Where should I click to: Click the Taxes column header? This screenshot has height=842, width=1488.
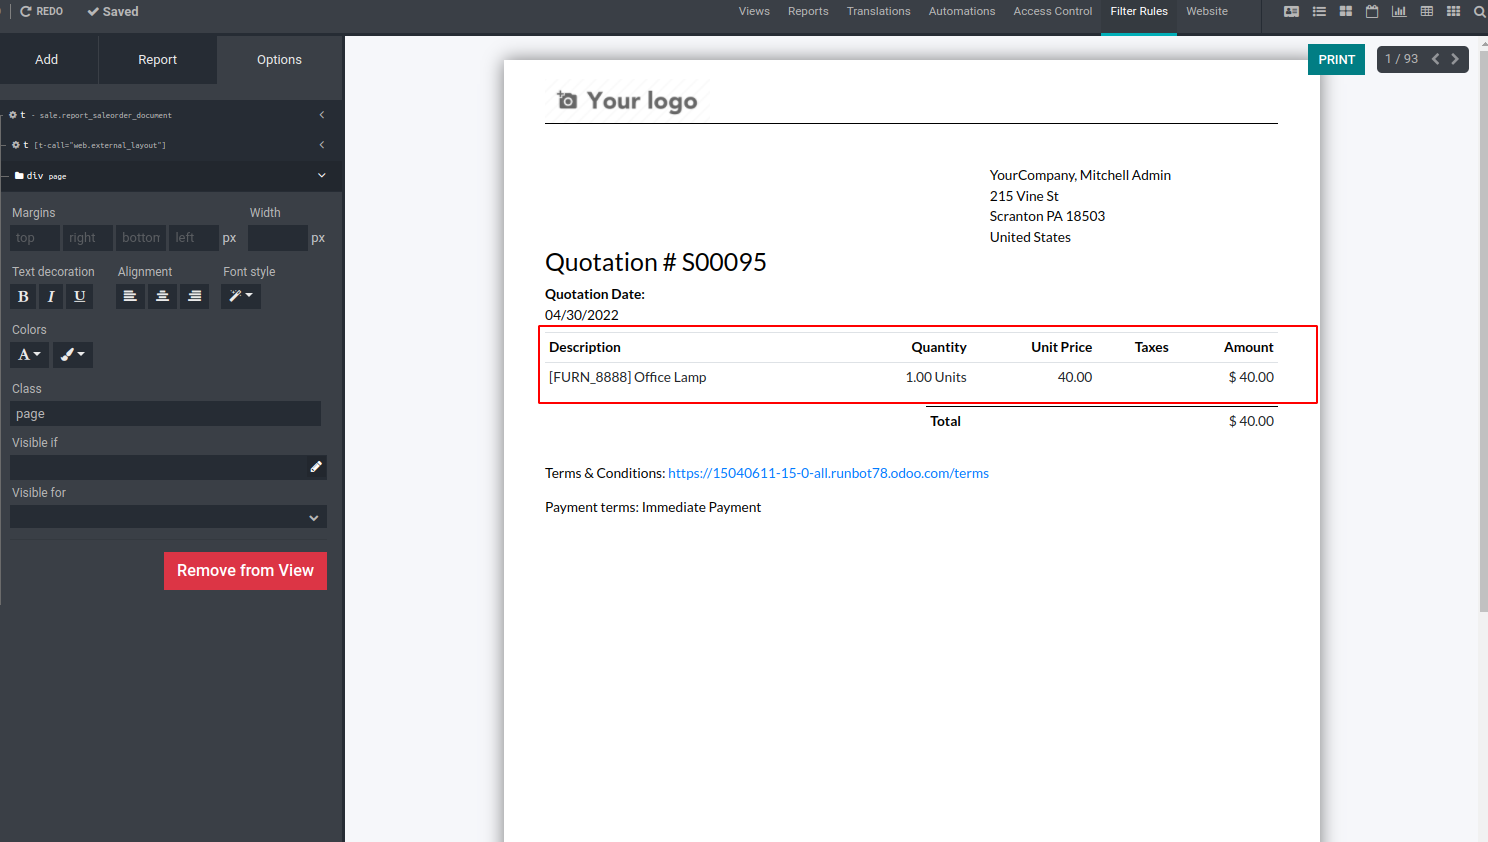pyautogui.click(x=1151, y=348)
